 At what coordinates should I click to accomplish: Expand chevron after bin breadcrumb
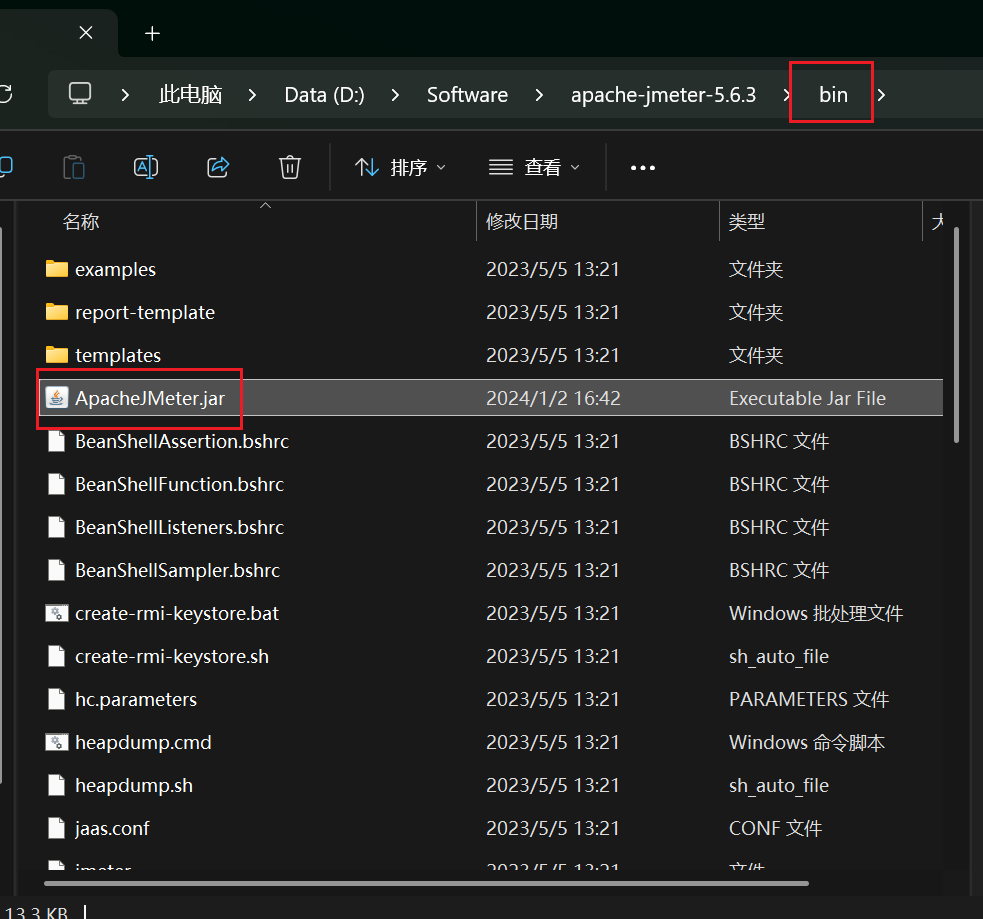point(881,95)
